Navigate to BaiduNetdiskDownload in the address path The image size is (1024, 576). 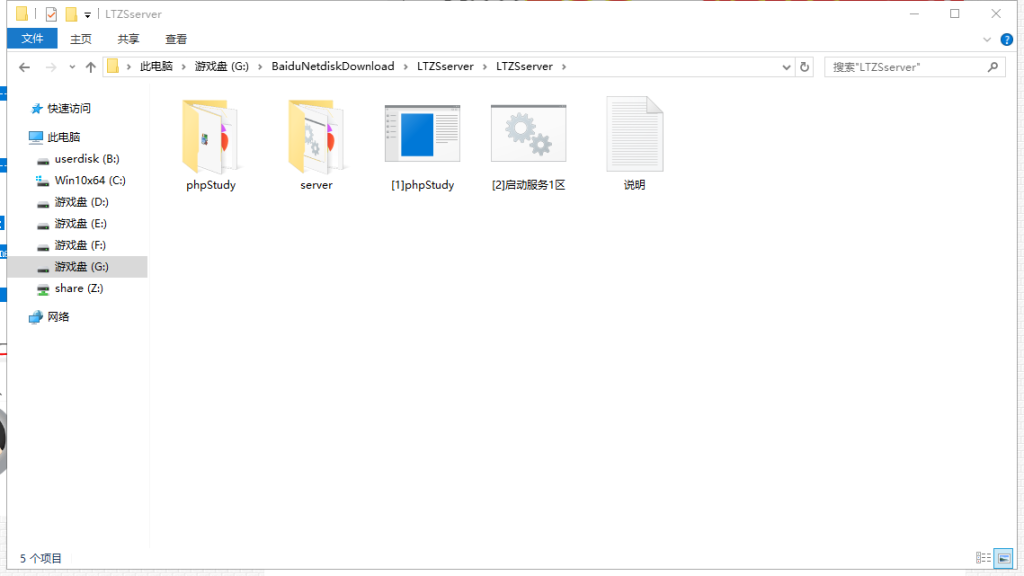tap(333, 67)
